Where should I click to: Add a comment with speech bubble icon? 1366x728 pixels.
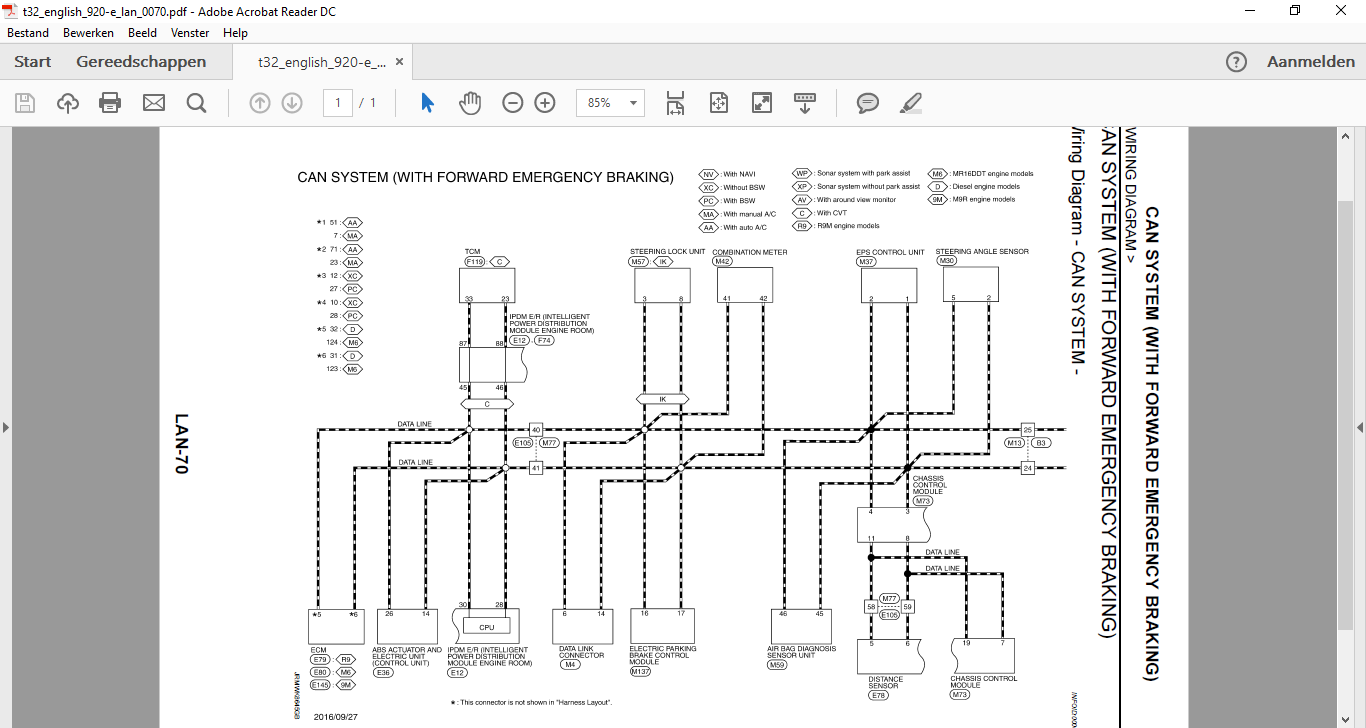[868, 103]
